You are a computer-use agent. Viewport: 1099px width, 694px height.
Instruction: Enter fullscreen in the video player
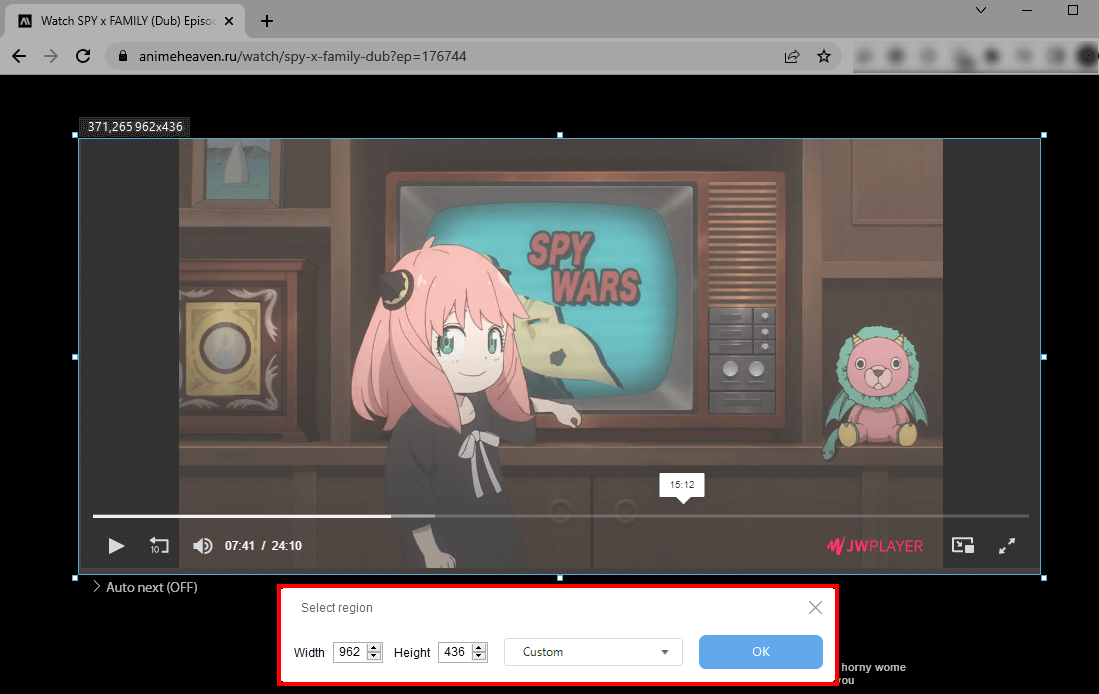pyautogui.click(x=1006, y=545)
